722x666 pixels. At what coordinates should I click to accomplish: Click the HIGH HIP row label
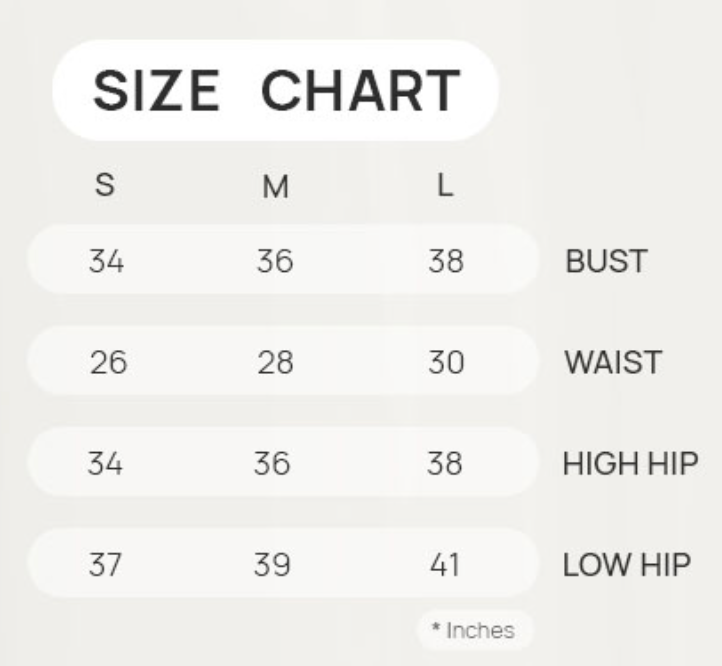point(629,464)
